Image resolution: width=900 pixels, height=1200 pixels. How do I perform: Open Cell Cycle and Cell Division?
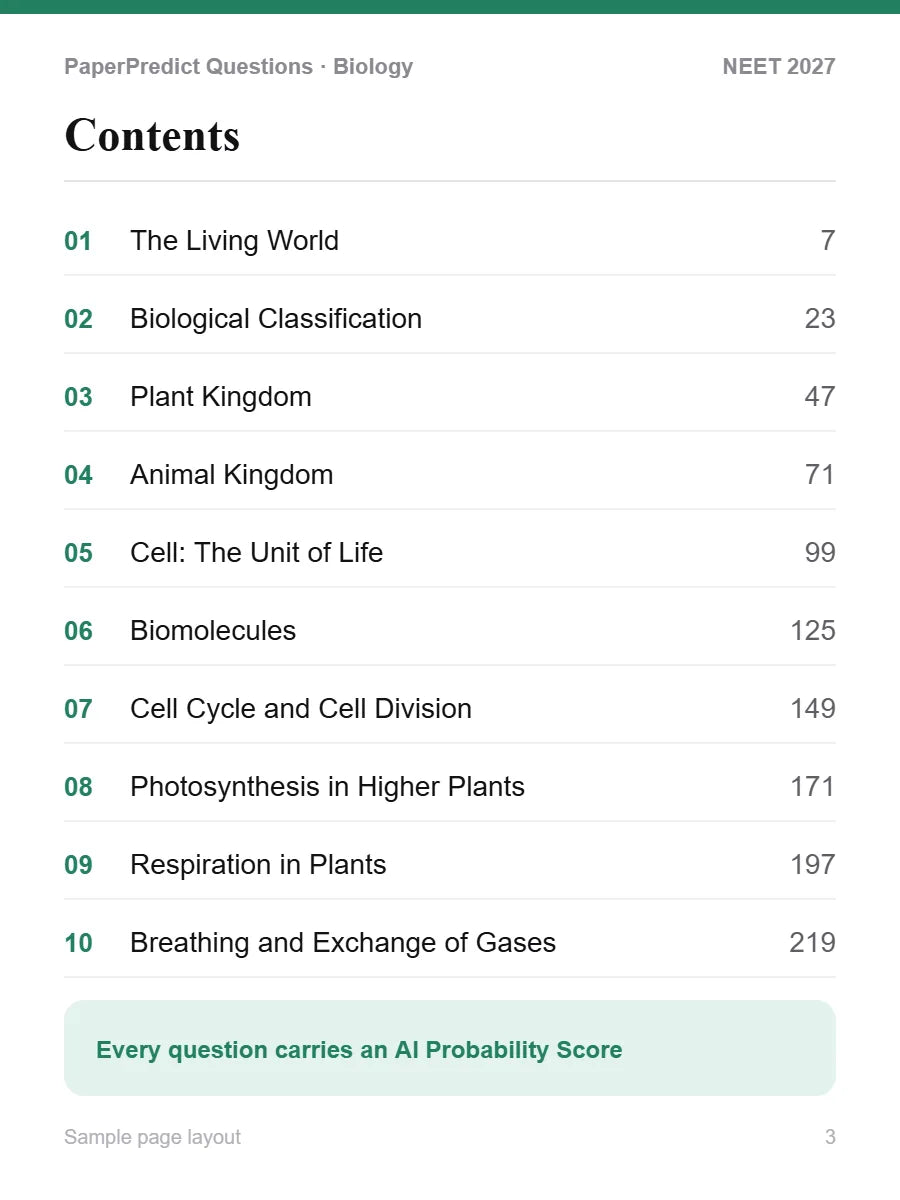[450, 709]
